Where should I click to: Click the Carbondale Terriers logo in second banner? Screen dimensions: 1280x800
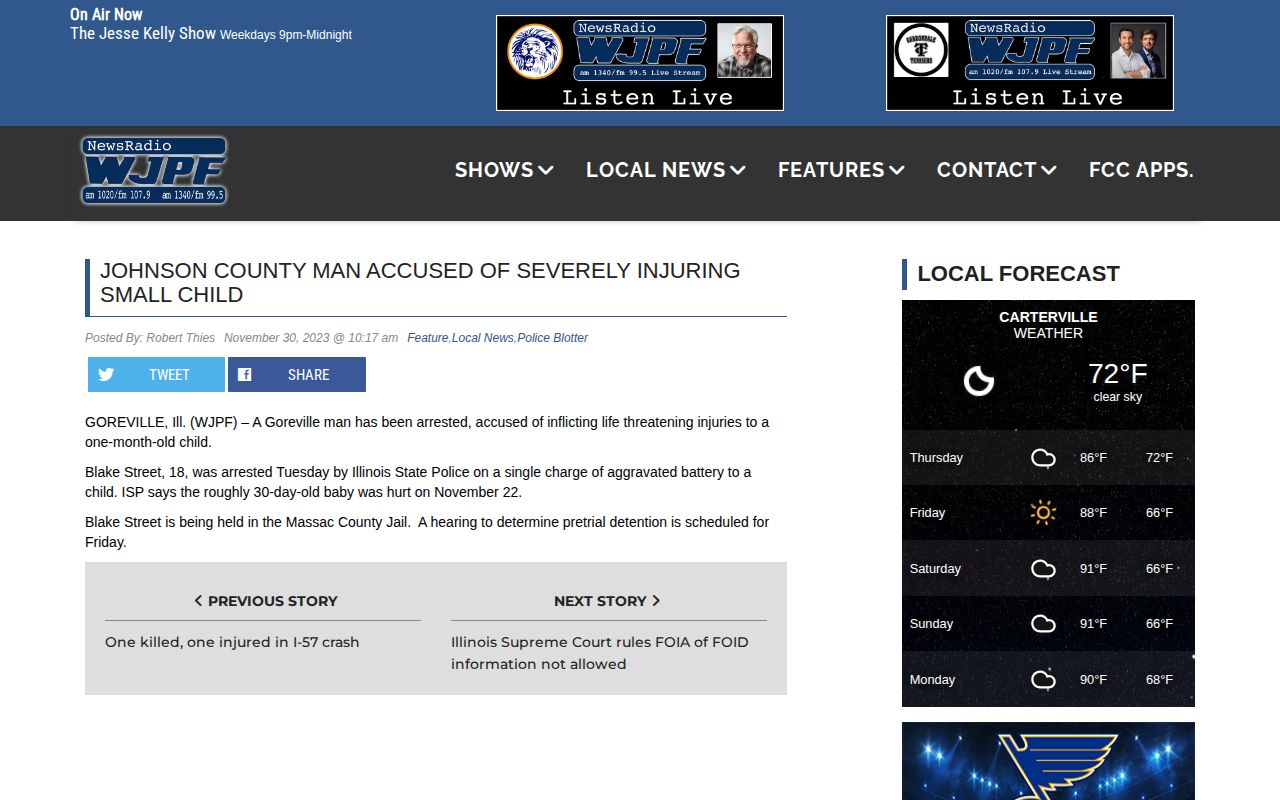[x=920, y=50]
